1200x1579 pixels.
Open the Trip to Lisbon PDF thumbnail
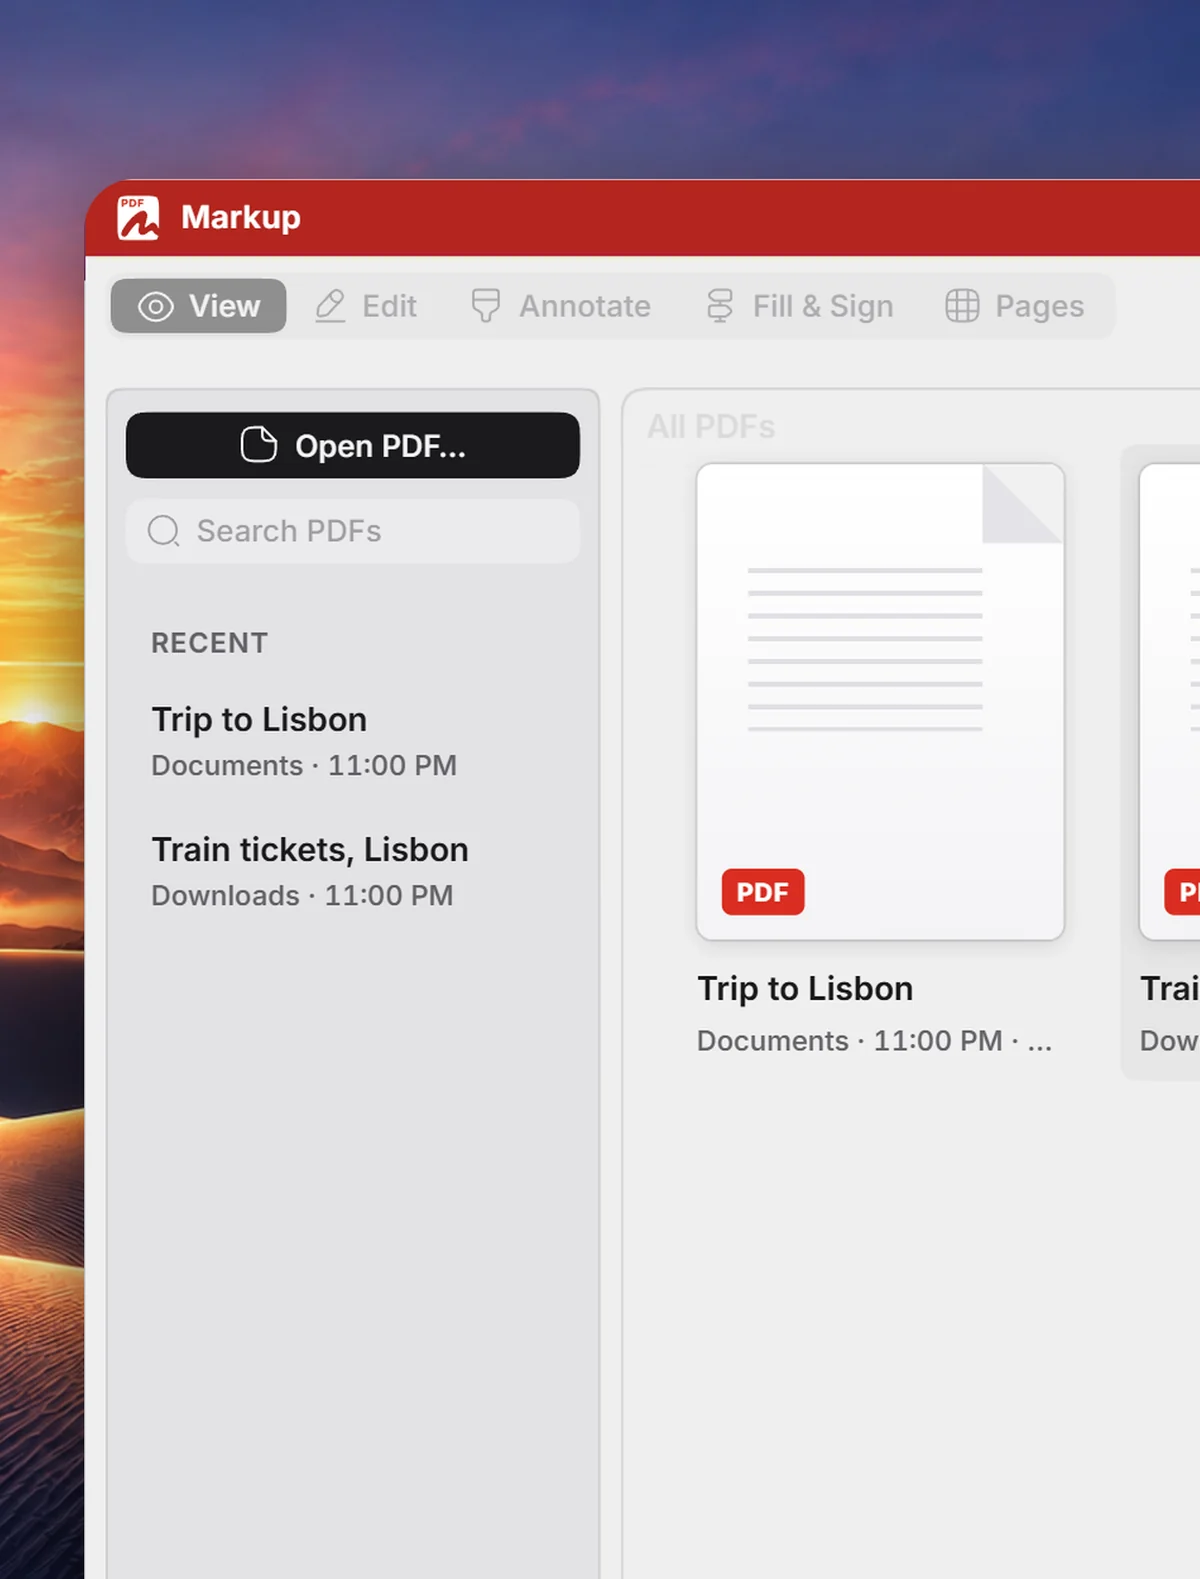(880, 701)
